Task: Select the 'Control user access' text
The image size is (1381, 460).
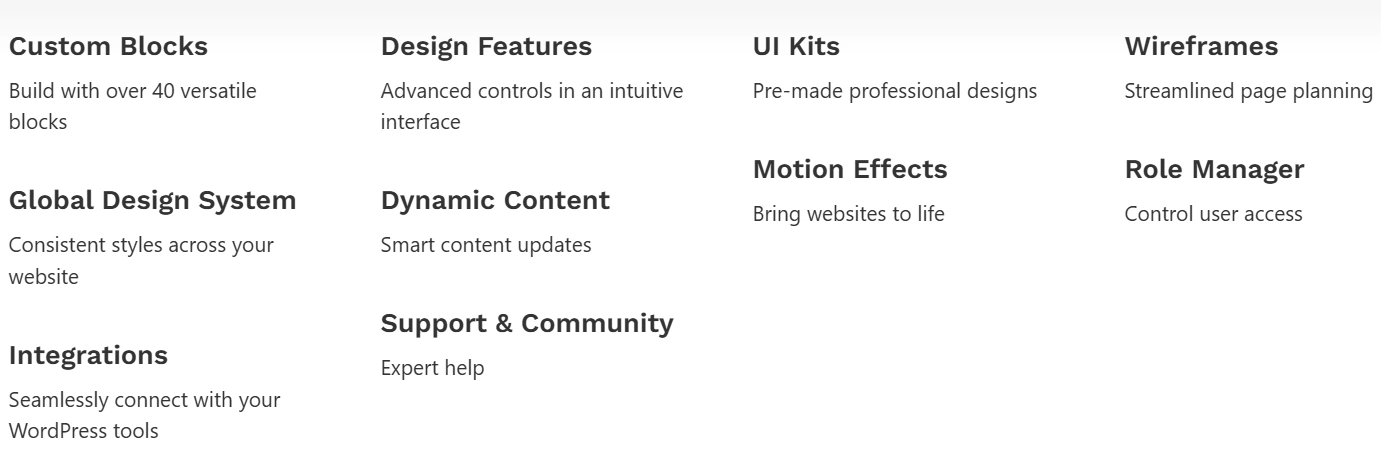Action: click(1214, 214)
